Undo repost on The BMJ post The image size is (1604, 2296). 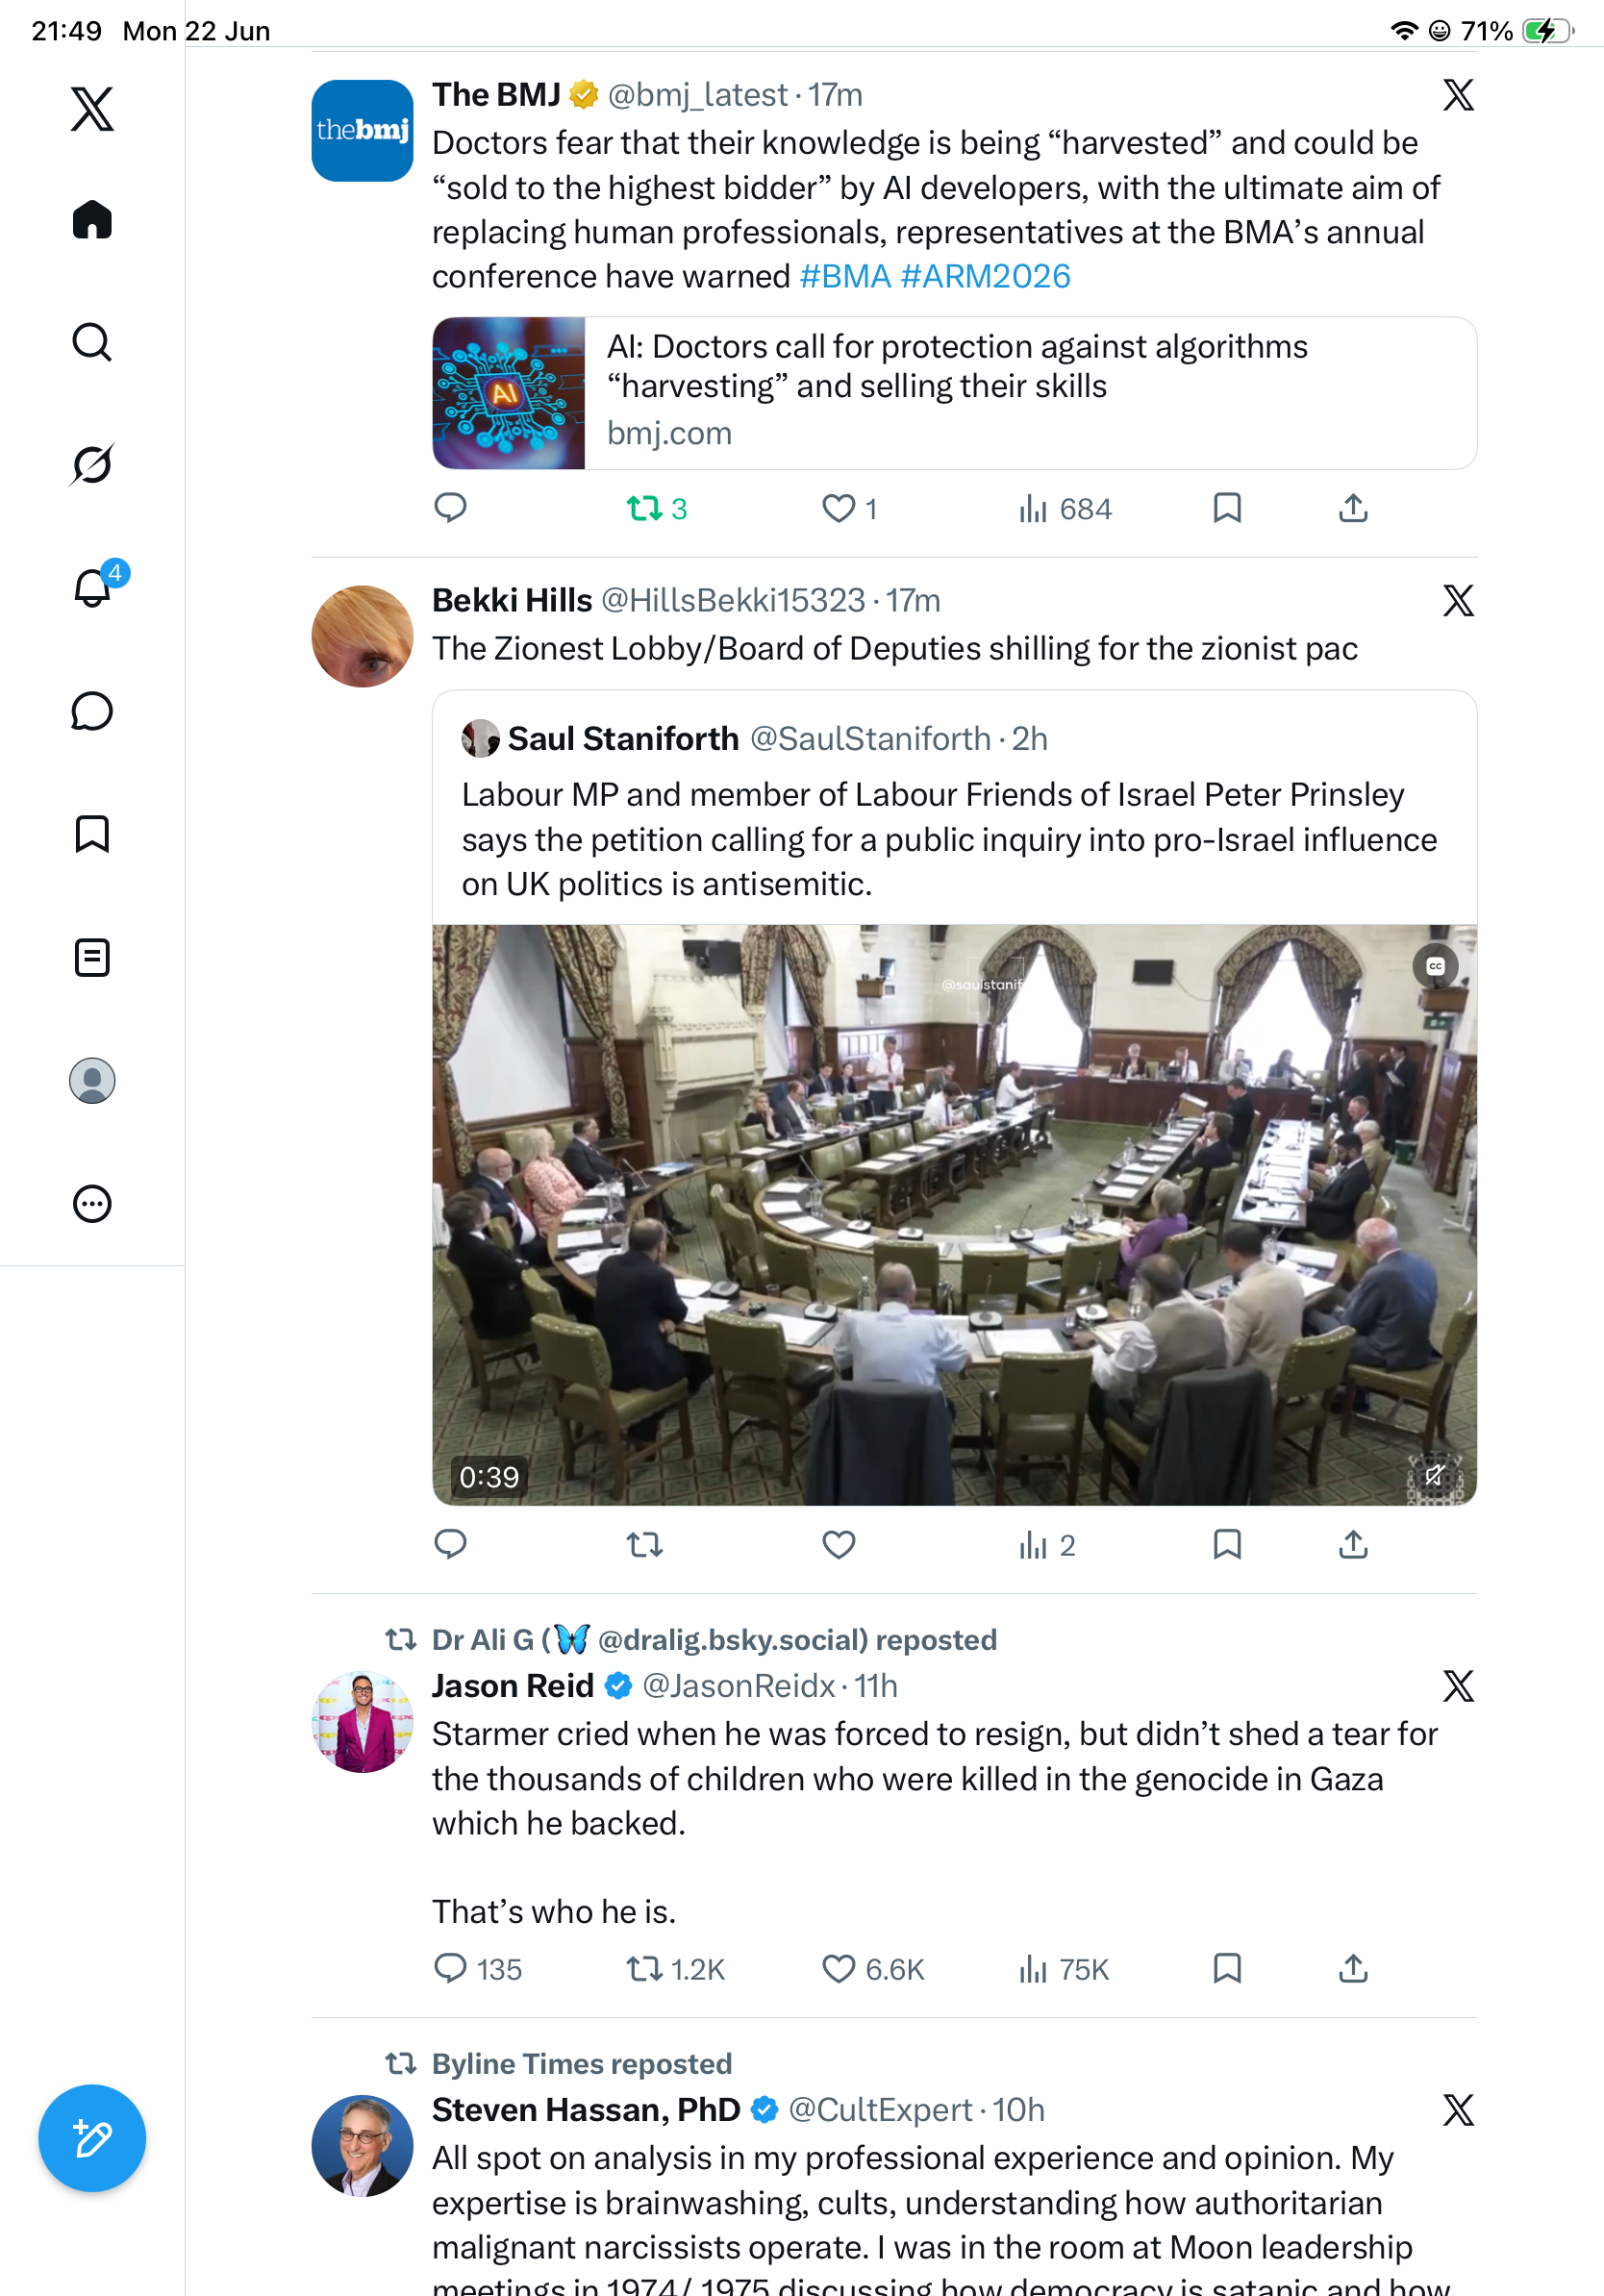pos(656,509)
